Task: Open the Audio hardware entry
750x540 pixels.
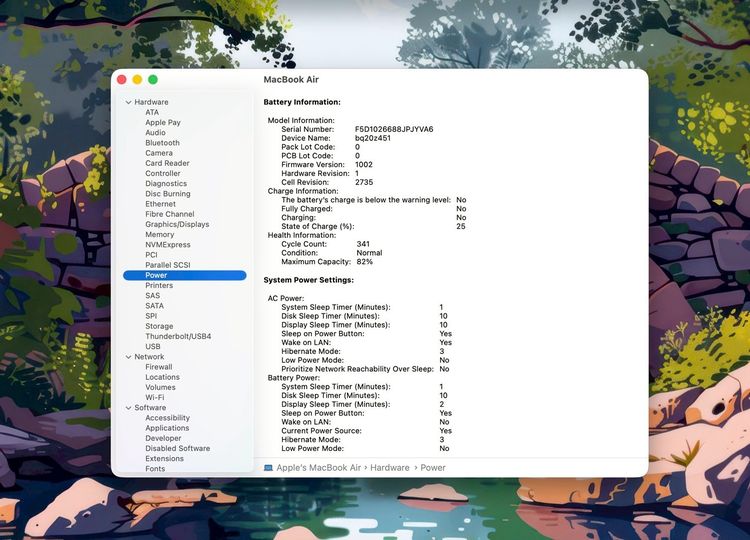Action: (155, 132)
